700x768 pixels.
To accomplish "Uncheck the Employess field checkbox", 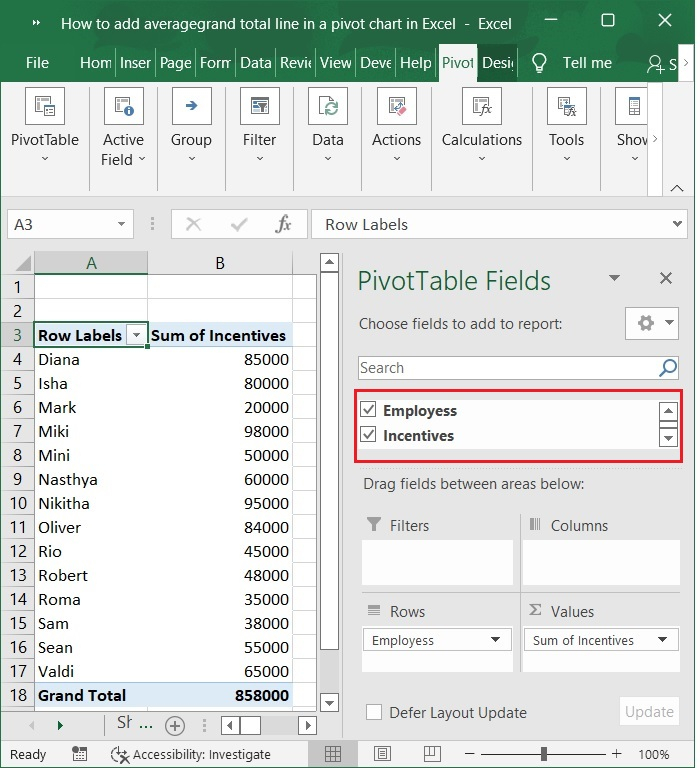I will pyautogui.click(x=368, y=409).
